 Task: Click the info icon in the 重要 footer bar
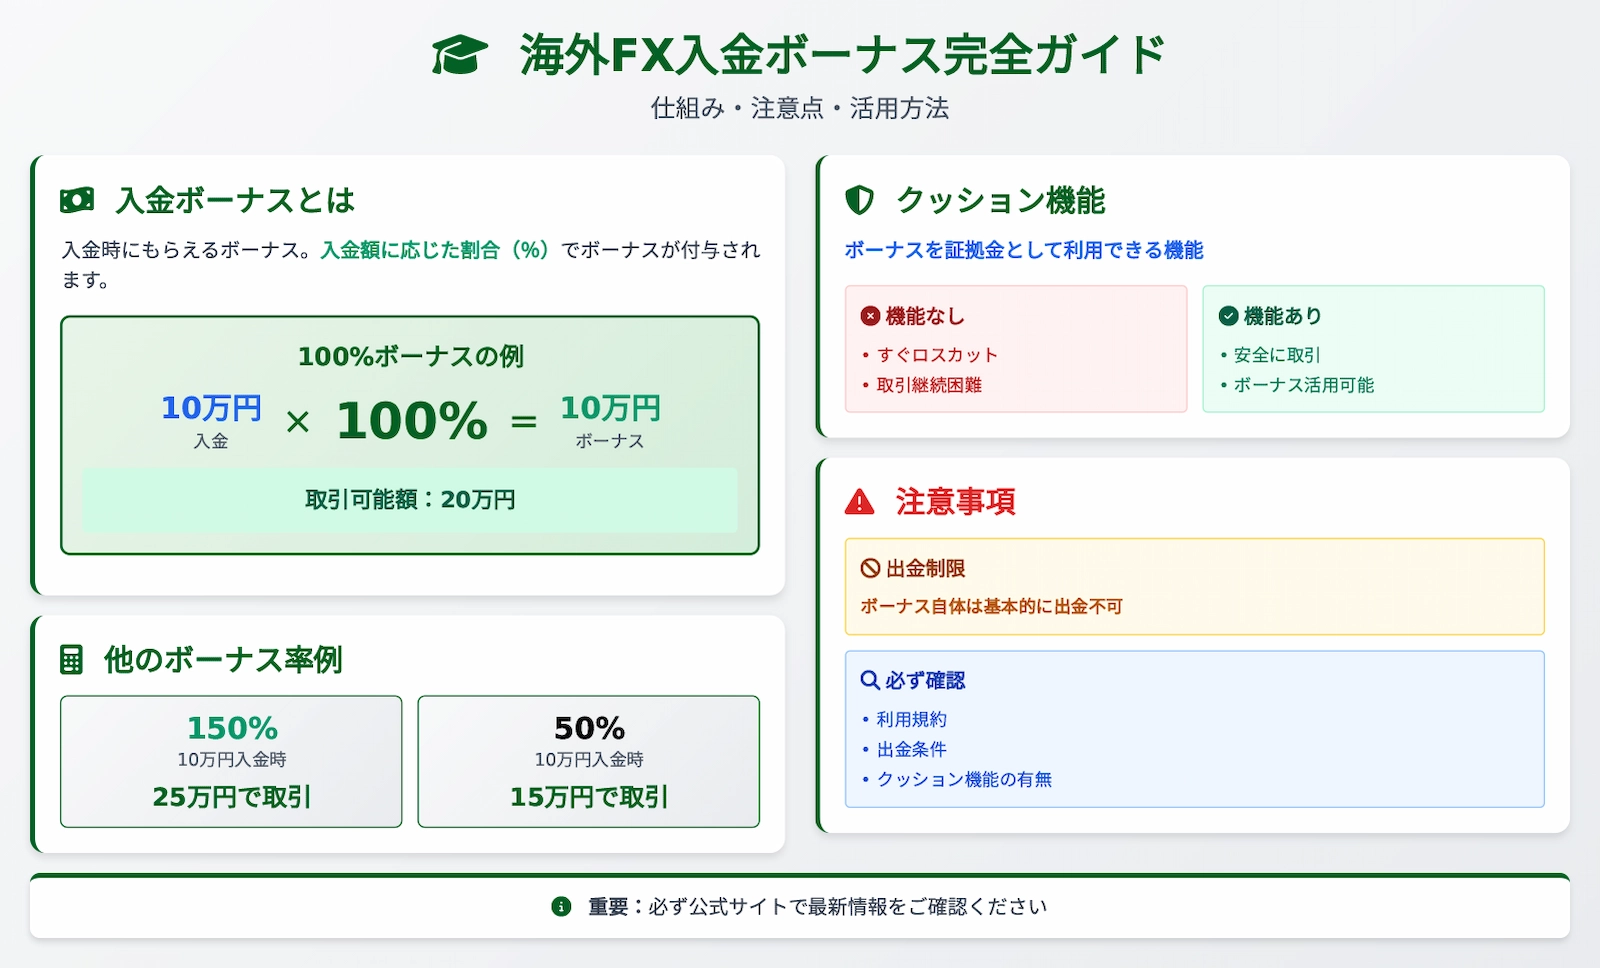tap(563, 906)
